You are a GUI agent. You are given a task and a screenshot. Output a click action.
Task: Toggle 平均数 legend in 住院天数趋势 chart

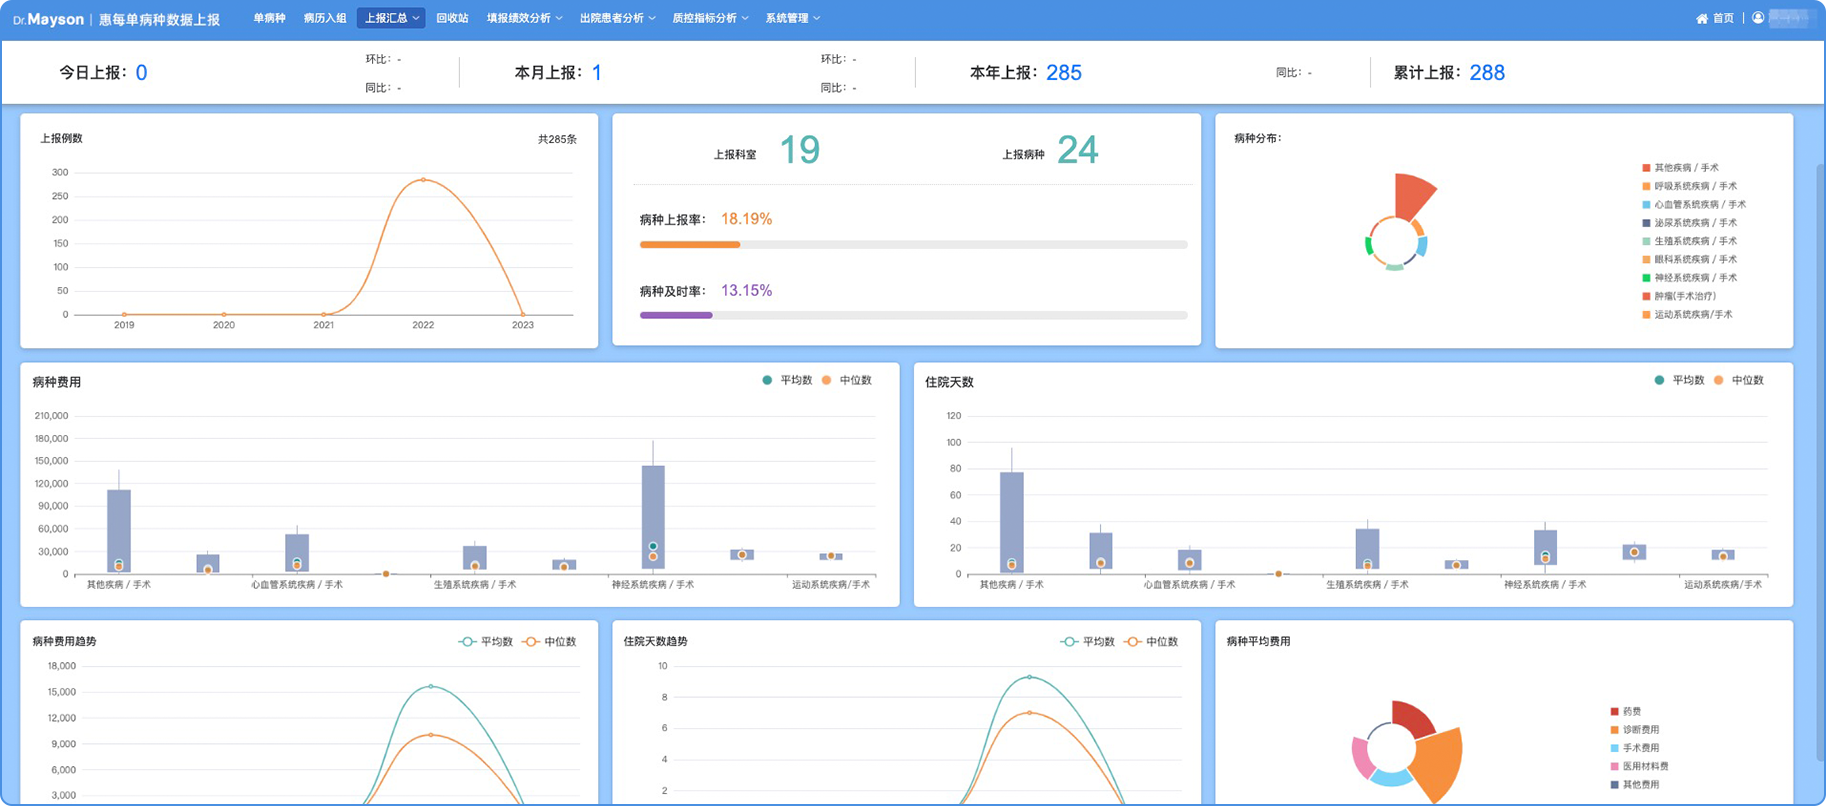click(1087, 642)
